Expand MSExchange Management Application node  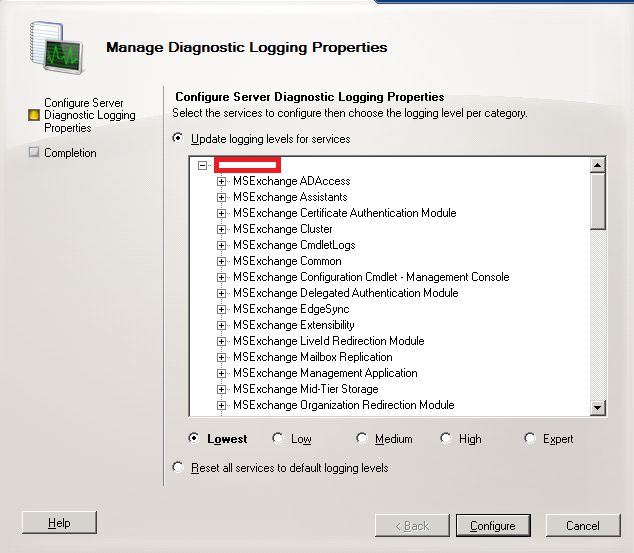click(221, 373)
